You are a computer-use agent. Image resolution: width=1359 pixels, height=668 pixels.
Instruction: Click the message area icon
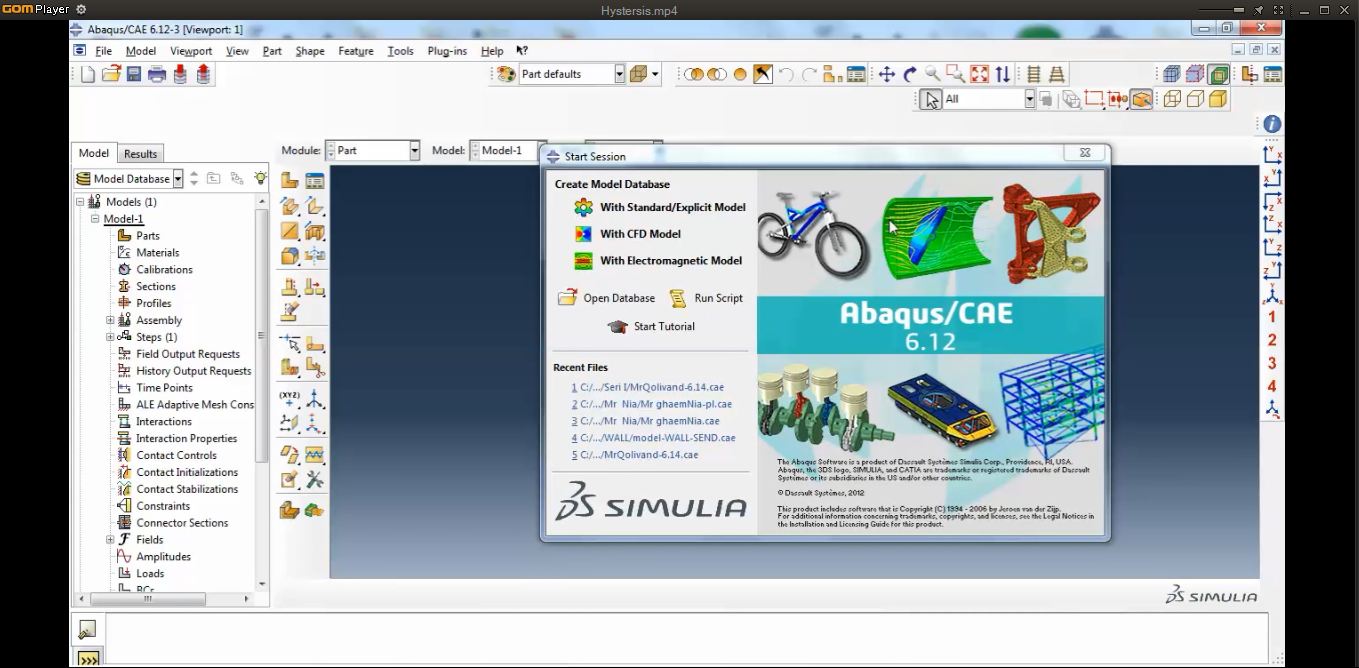point(88,629)
